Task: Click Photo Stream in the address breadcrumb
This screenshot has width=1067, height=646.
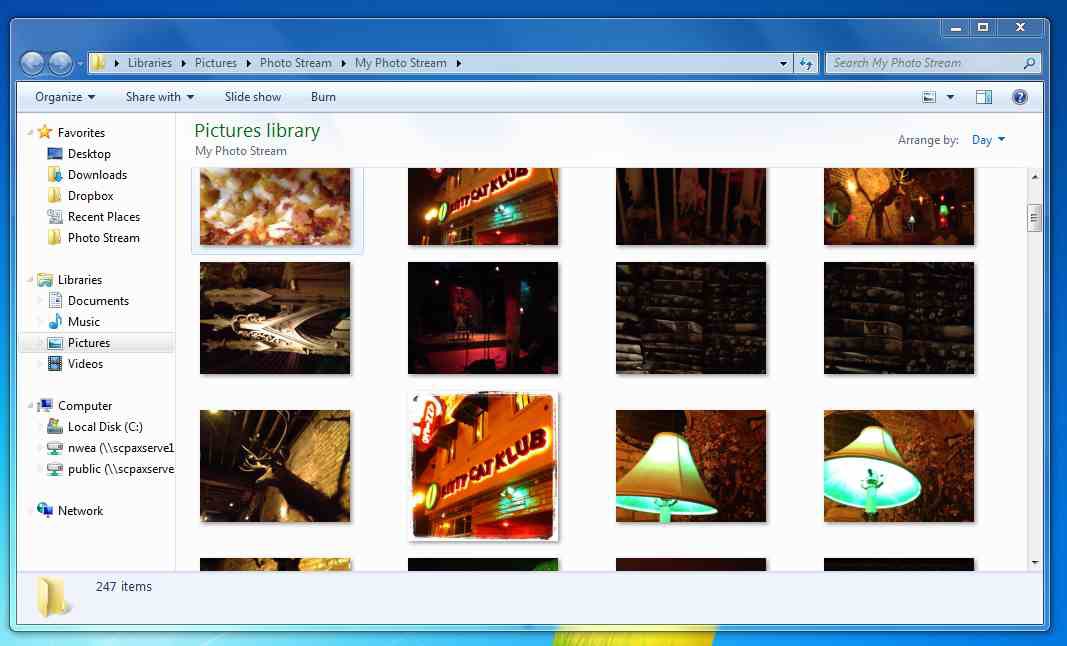Action: pyautogui.click(x=295, y=63)
